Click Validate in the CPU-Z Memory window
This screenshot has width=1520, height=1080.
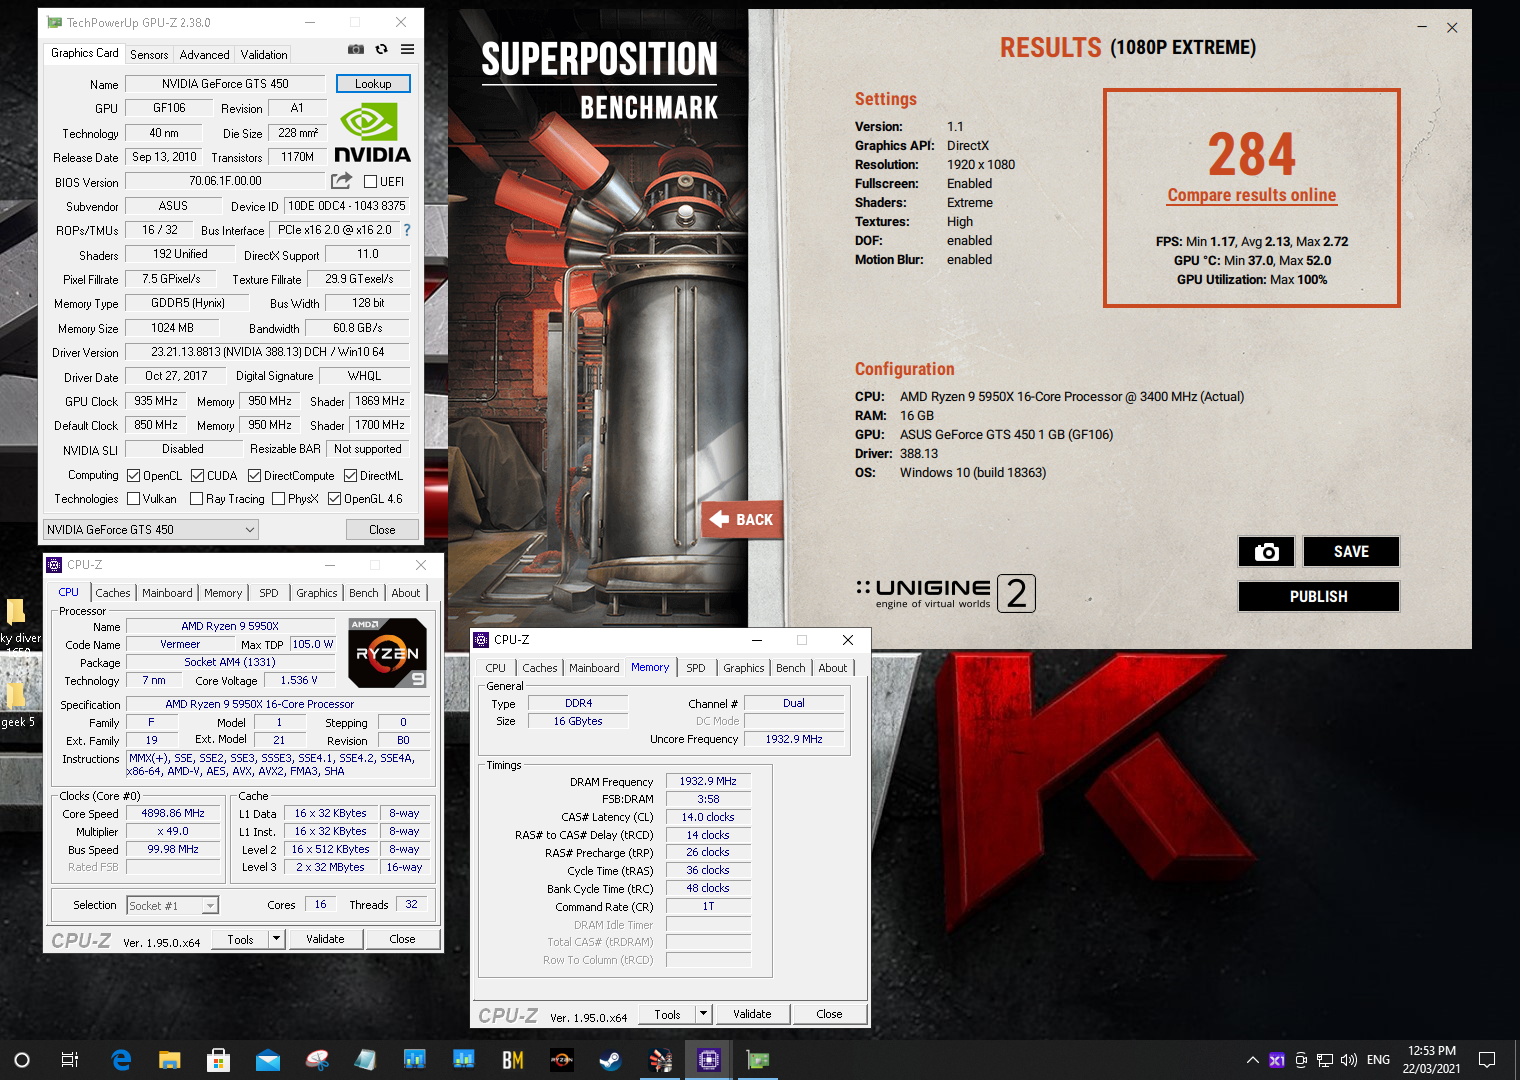[x=752, y=1014]
